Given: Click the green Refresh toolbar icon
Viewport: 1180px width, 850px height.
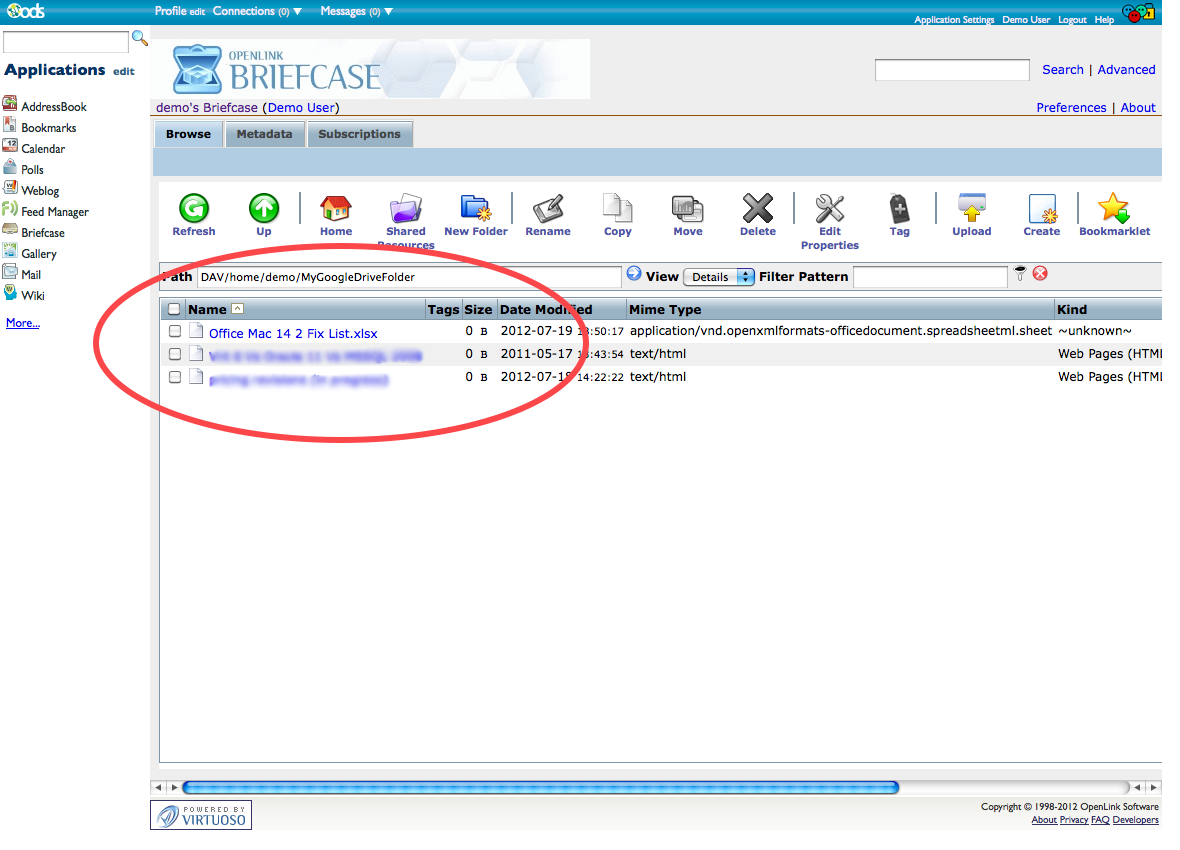Looking at the screenshot, I should pyautogui.click(x=193, y=209).
